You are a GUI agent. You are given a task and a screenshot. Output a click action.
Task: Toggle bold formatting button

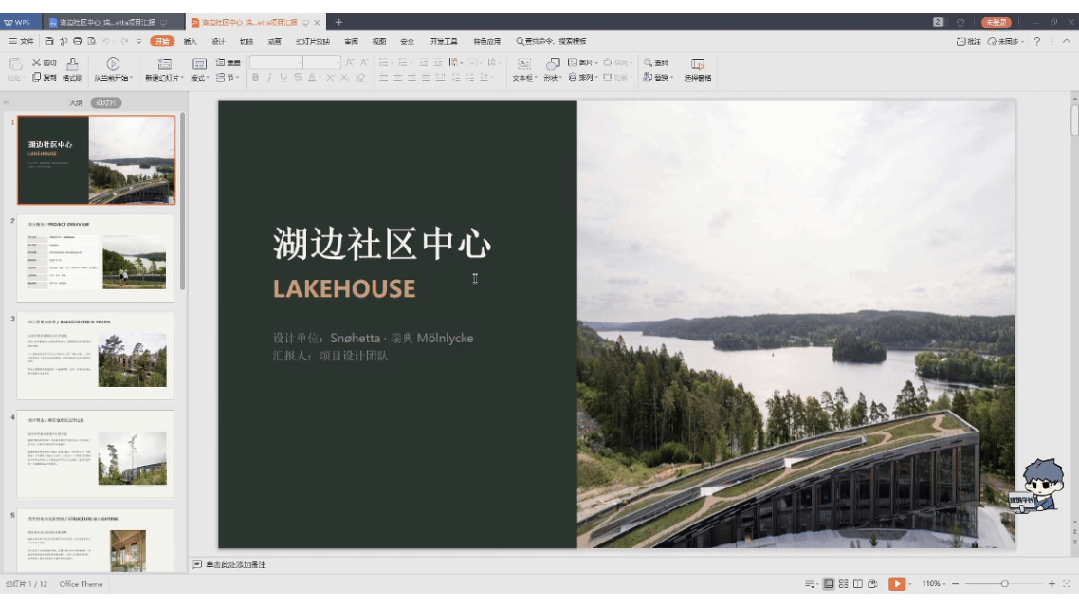coord(255,78)
